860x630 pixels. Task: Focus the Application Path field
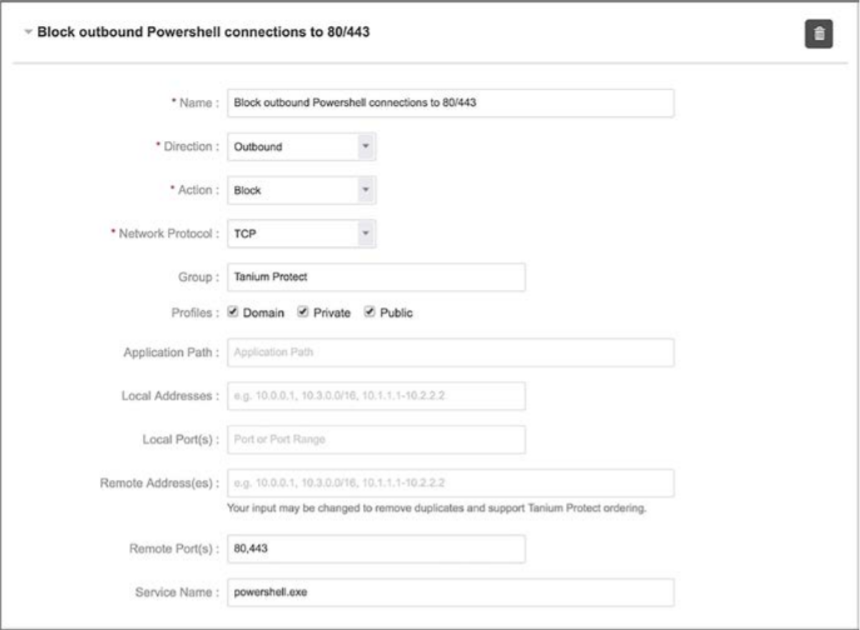pos(450,353)
